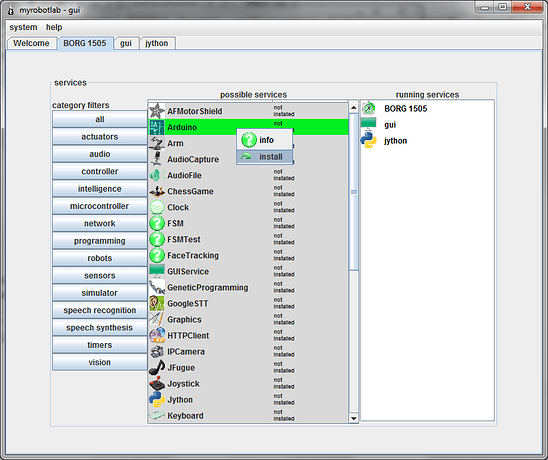
Task: Select the Joystick service icon
Action: pos(157,383)
